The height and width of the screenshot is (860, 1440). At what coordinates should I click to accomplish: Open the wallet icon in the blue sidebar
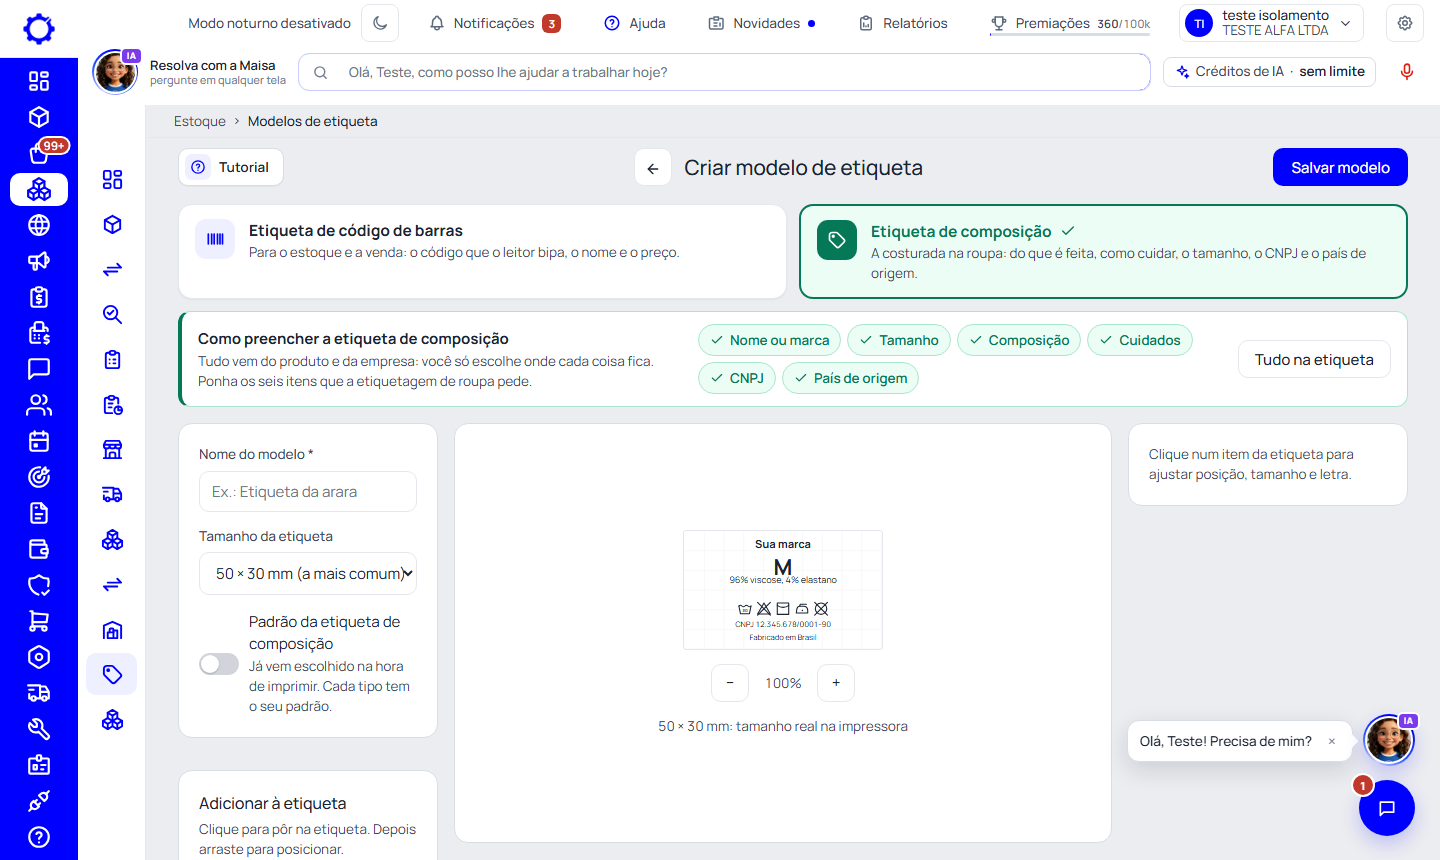pos(39,549)
